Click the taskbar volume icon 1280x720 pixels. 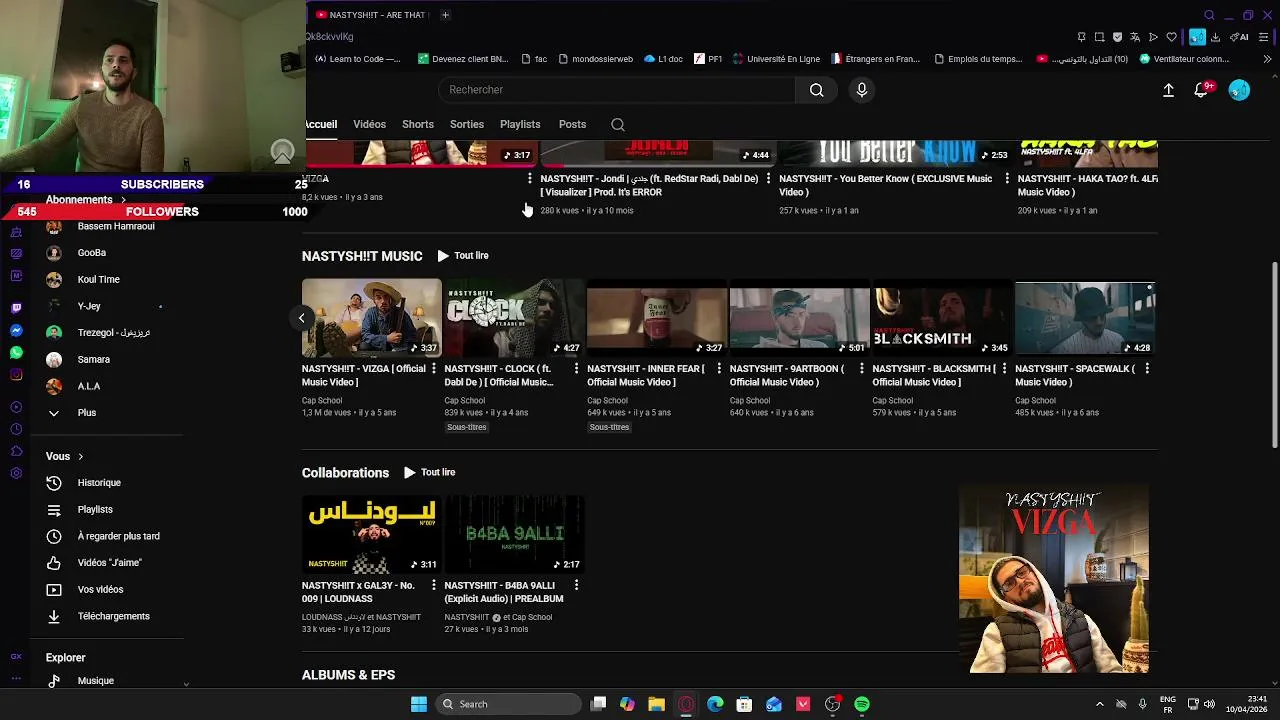pyautogui.click(x=1209, y=704)
